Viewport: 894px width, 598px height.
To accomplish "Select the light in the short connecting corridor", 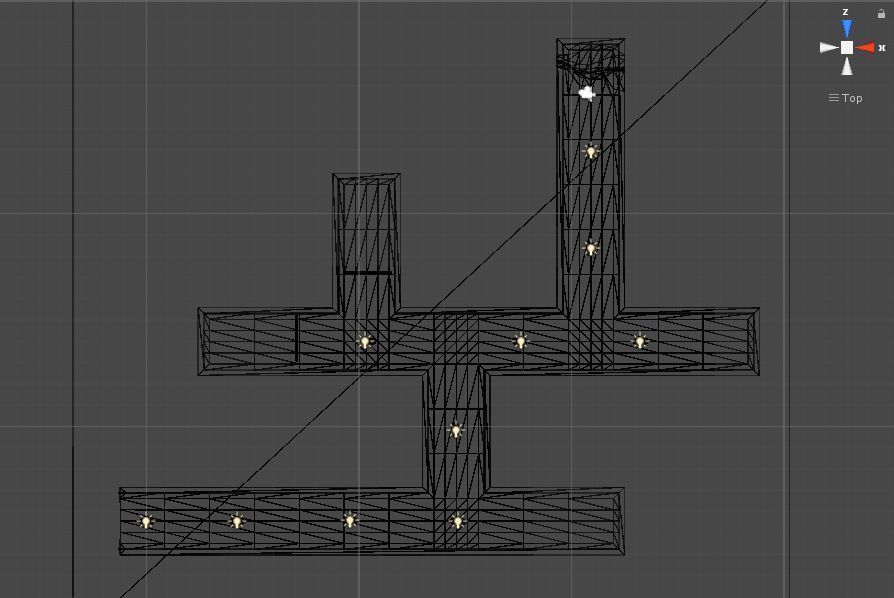I will click(456, 430).
